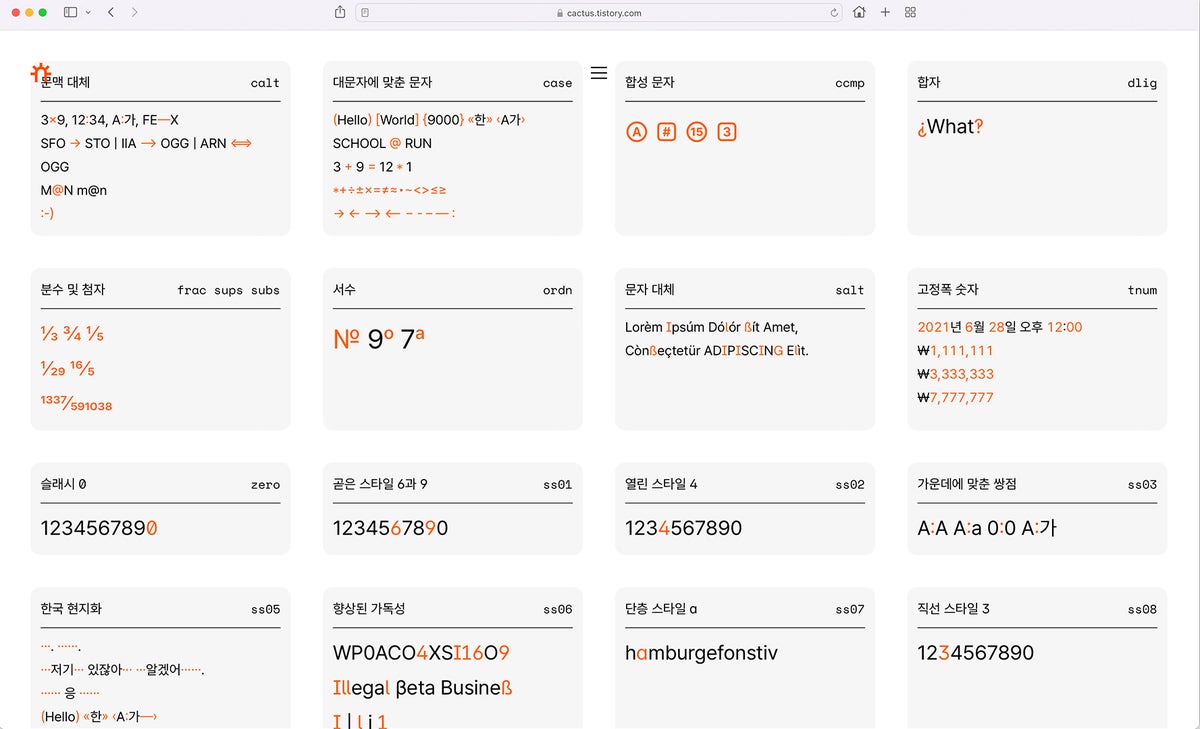Viewport: 1200px width, 729px height.
Task: Open the tab overview grid icon
Action: (909, 13)
